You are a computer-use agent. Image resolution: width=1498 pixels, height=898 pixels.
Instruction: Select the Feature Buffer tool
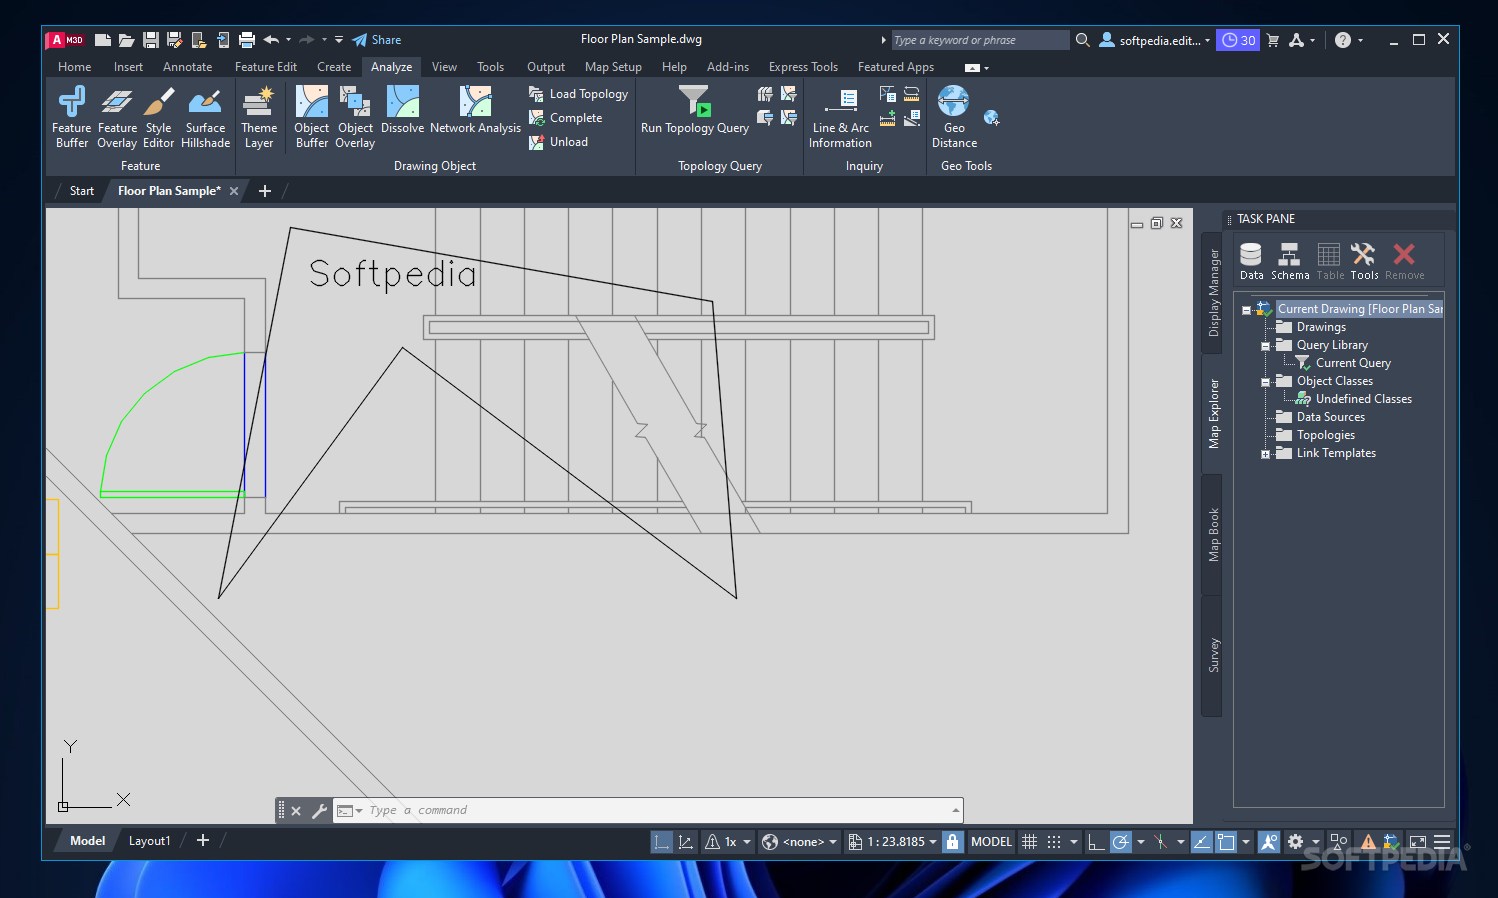point(71,117)
